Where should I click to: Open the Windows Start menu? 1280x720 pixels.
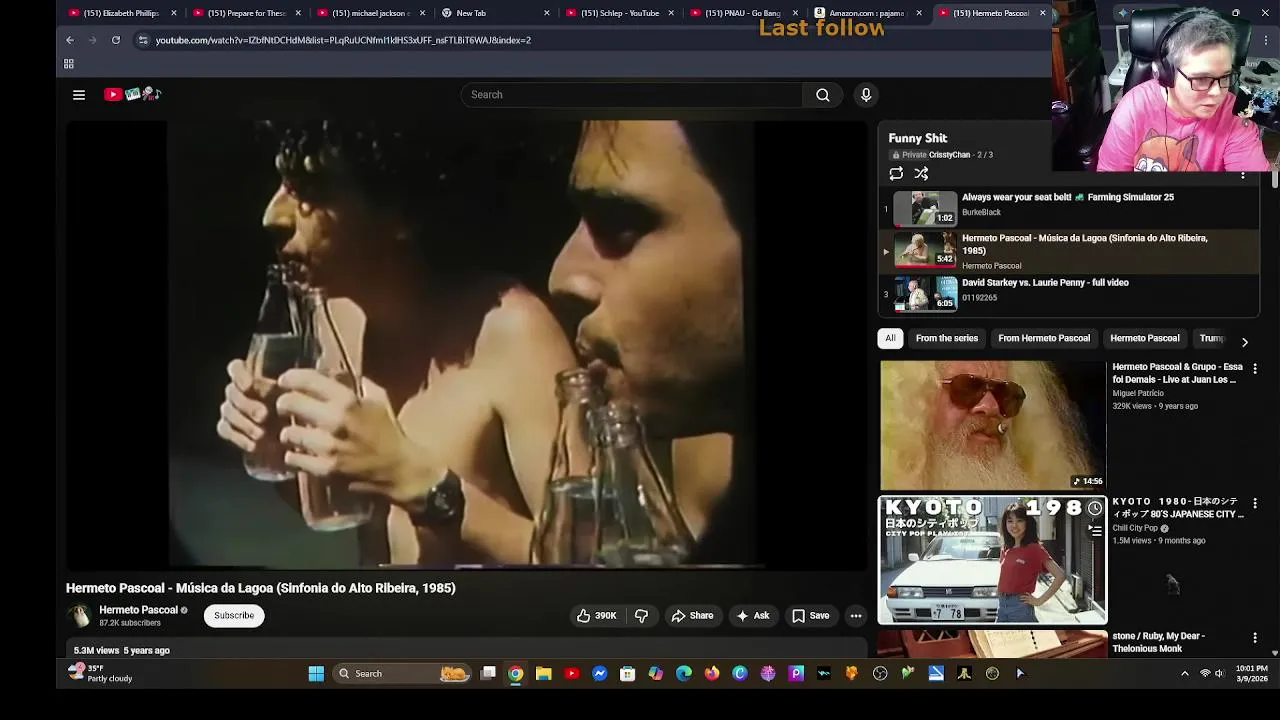click(x=316, y=674)
